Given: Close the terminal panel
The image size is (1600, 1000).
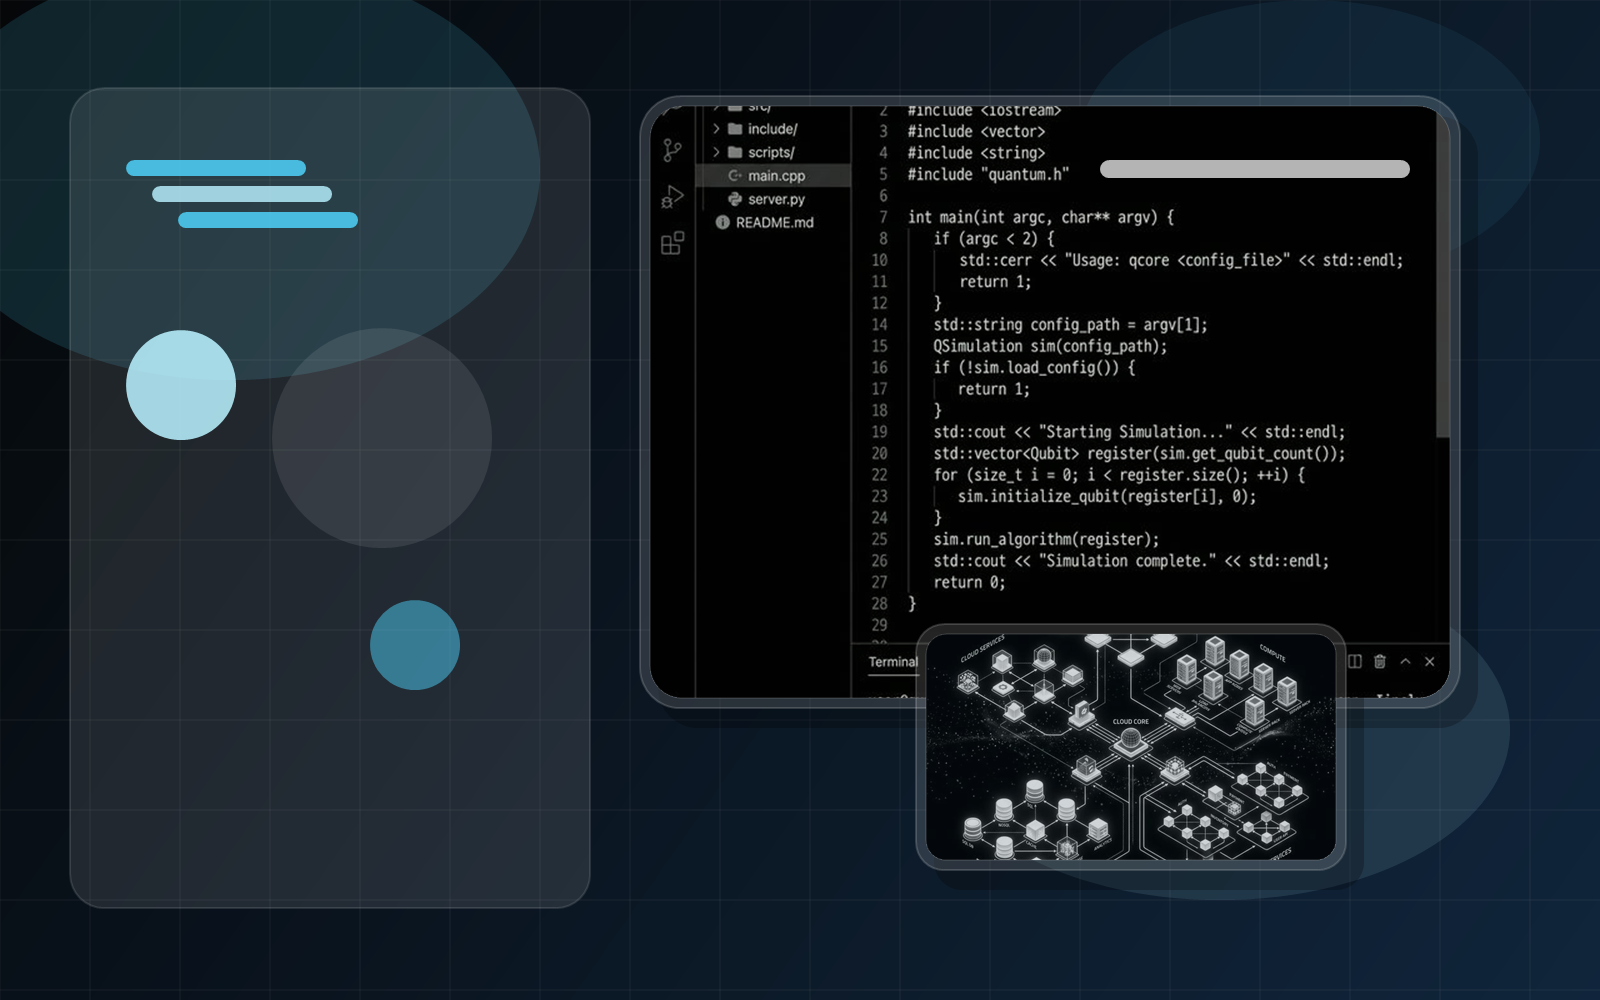Looking at the screenshot, I should (1430, 661).
